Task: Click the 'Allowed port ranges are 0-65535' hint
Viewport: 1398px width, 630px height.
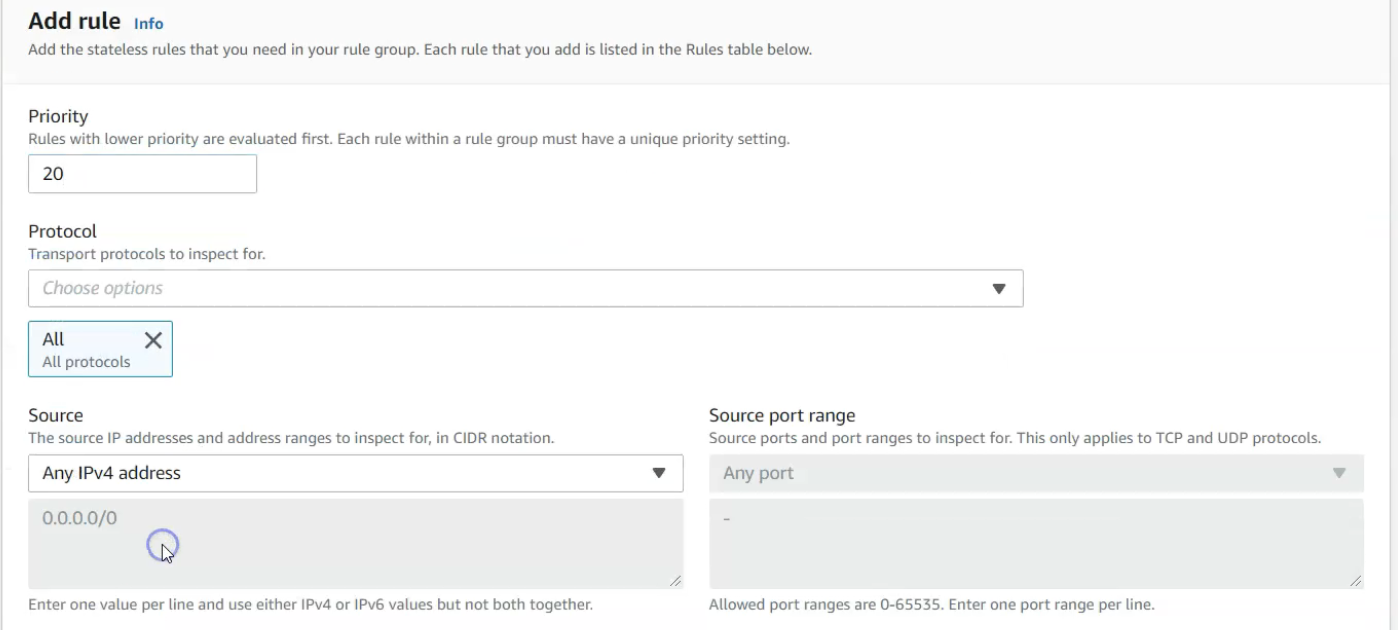Action: pos(931,604)
